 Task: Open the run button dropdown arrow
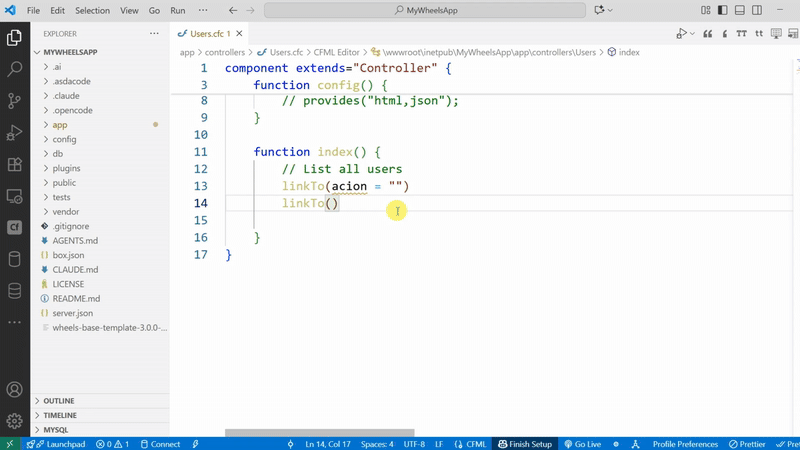tap(692, 34)
